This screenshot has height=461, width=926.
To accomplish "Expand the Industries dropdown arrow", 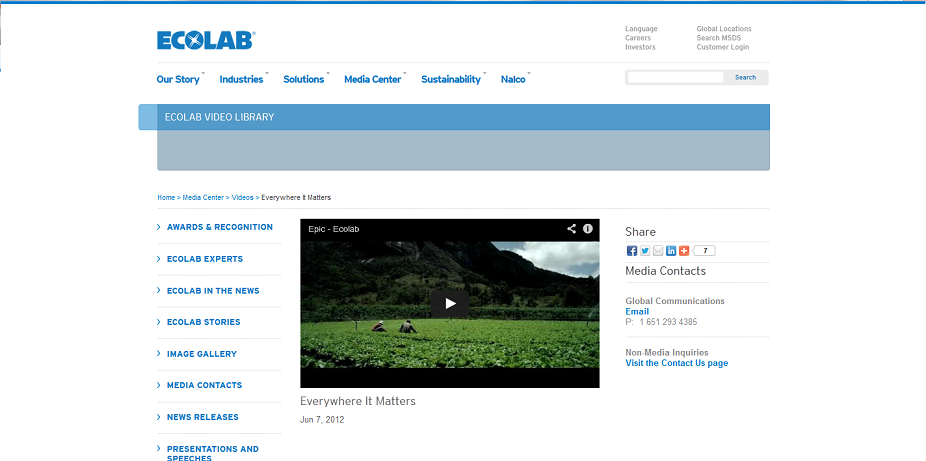I will pyautogui.click(x=267, y=73).
